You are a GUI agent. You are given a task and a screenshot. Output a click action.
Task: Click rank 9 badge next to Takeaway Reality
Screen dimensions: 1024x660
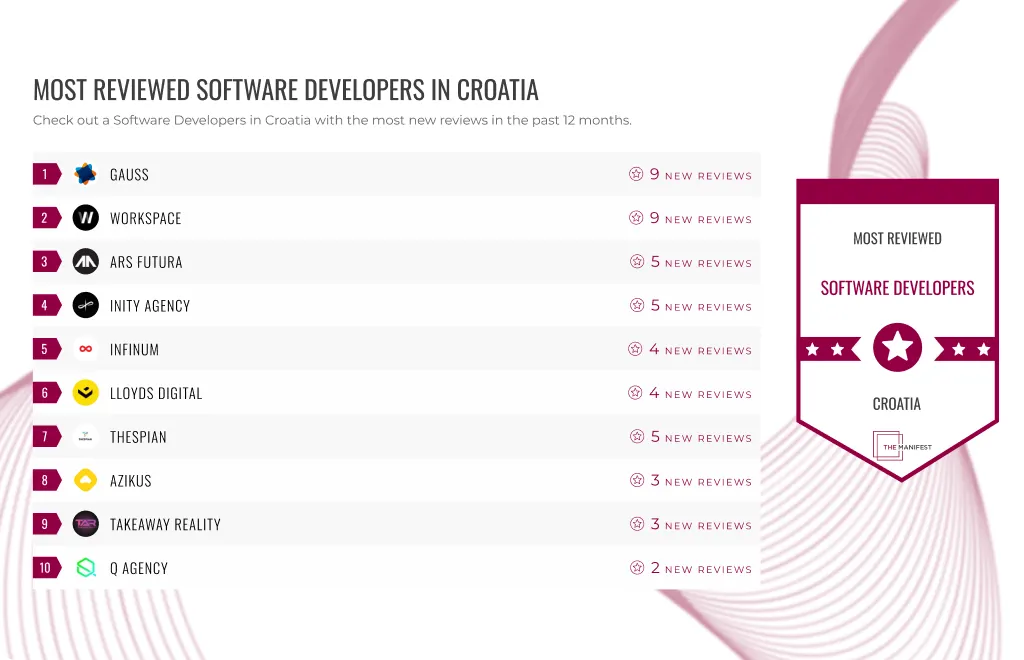(x=47, y=524)
